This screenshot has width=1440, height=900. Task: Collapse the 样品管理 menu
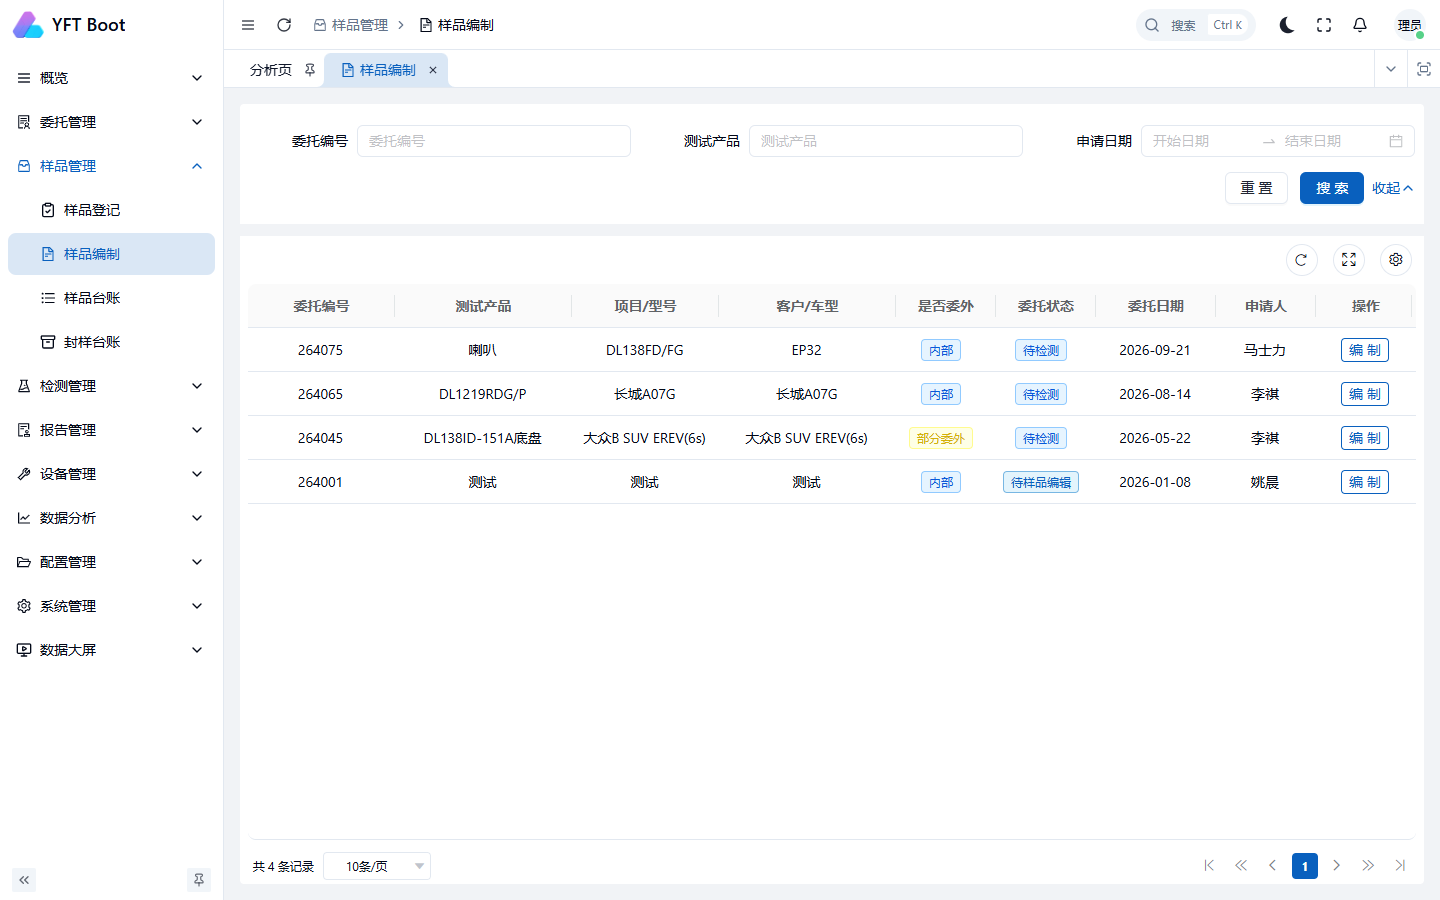111,166
